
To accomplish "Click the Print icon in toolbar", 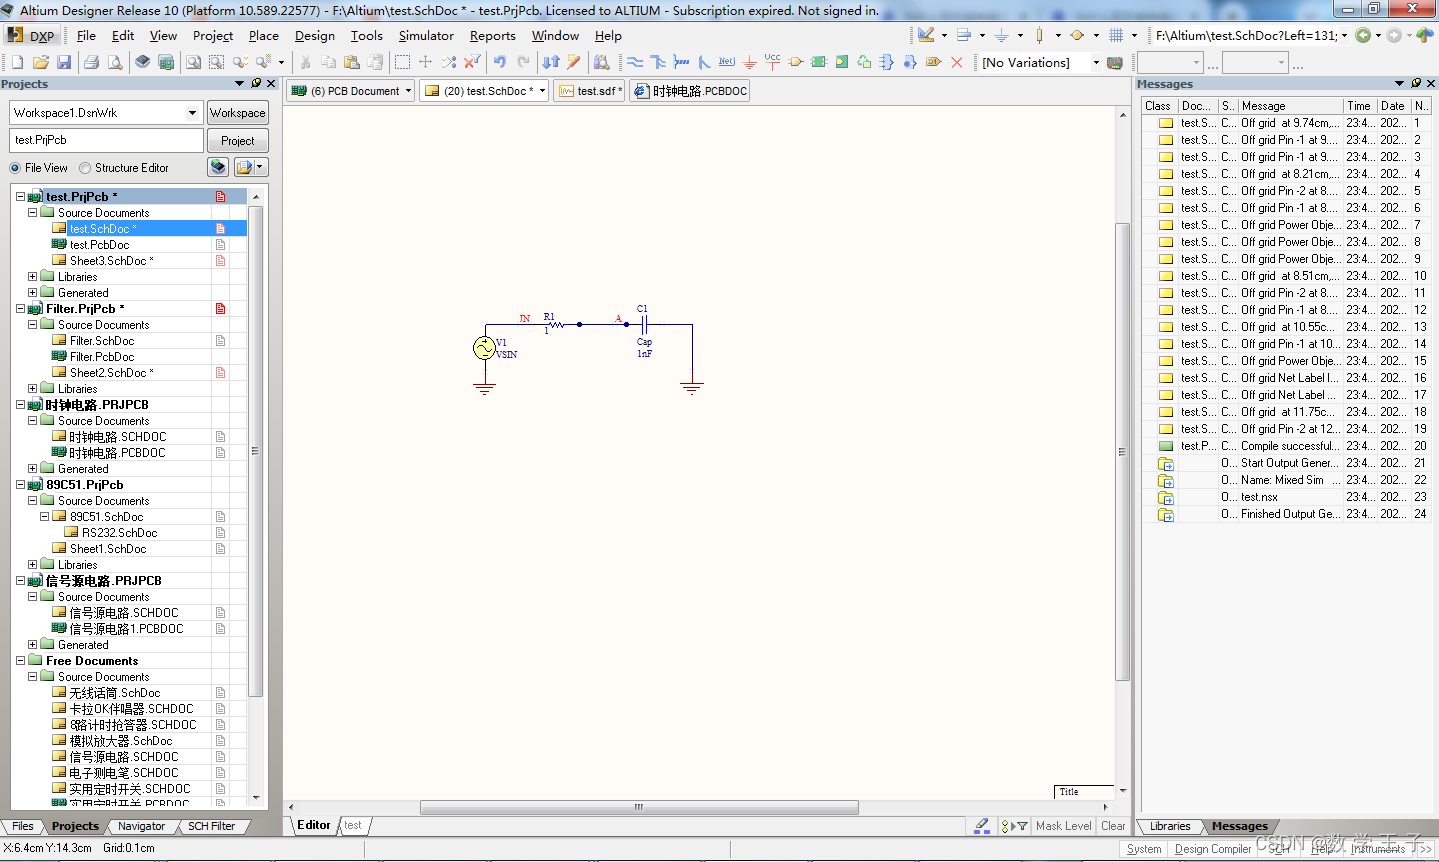I will tap(91, 62).
